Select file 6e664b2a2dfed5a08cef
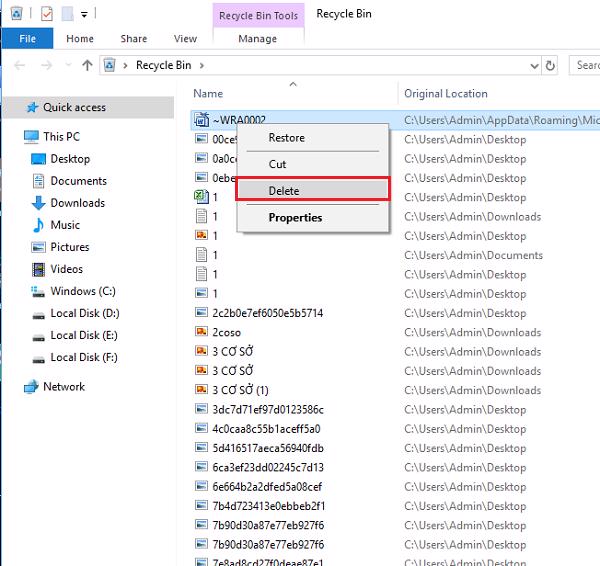Viewport: 600px width, 566px height. coord(267,486)
